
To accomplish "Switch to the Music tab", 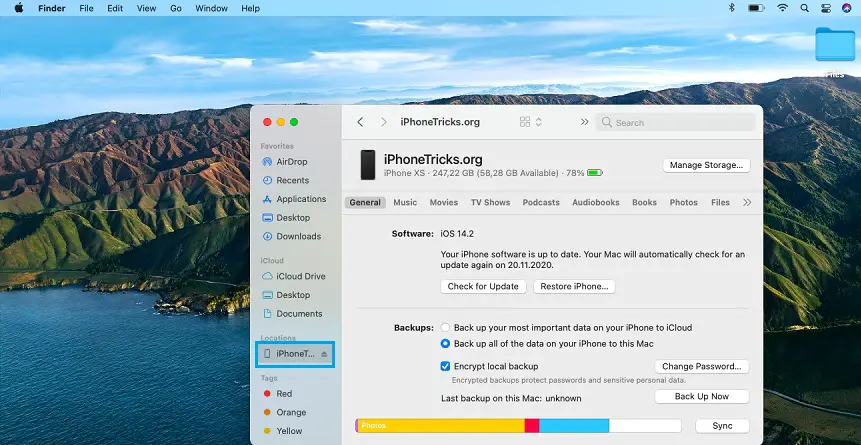I will click(x=405, y=202).
